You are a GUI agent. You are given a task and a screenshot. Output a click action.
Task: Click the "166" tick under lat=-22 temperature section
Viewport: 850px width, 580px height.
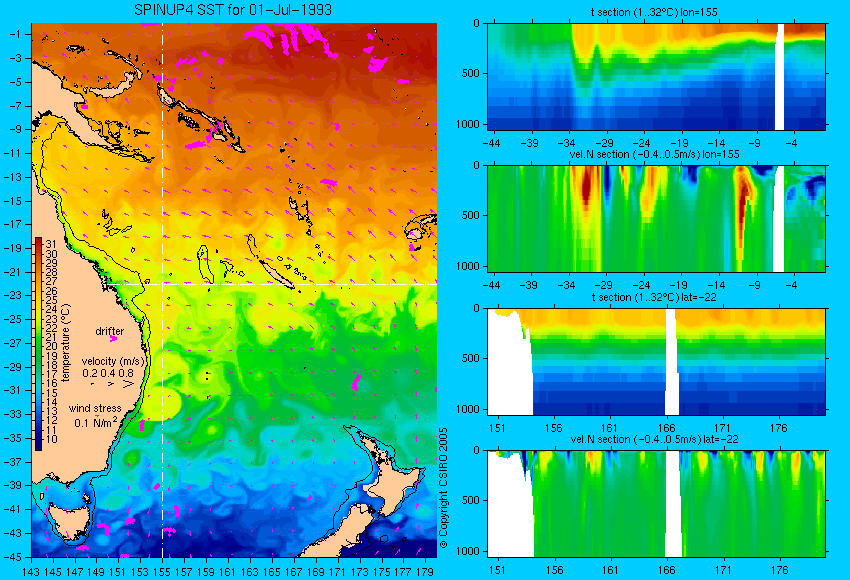click(x=666, y=428)
